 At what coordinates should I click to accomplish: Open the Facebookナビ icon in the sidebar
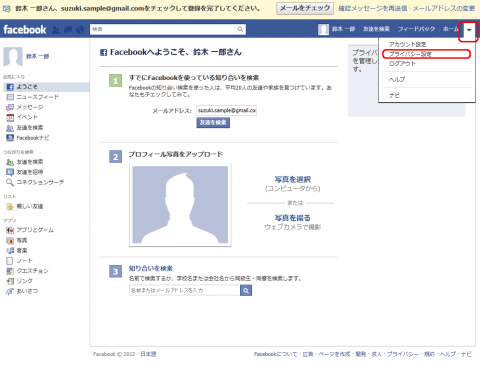click(10, 138)
